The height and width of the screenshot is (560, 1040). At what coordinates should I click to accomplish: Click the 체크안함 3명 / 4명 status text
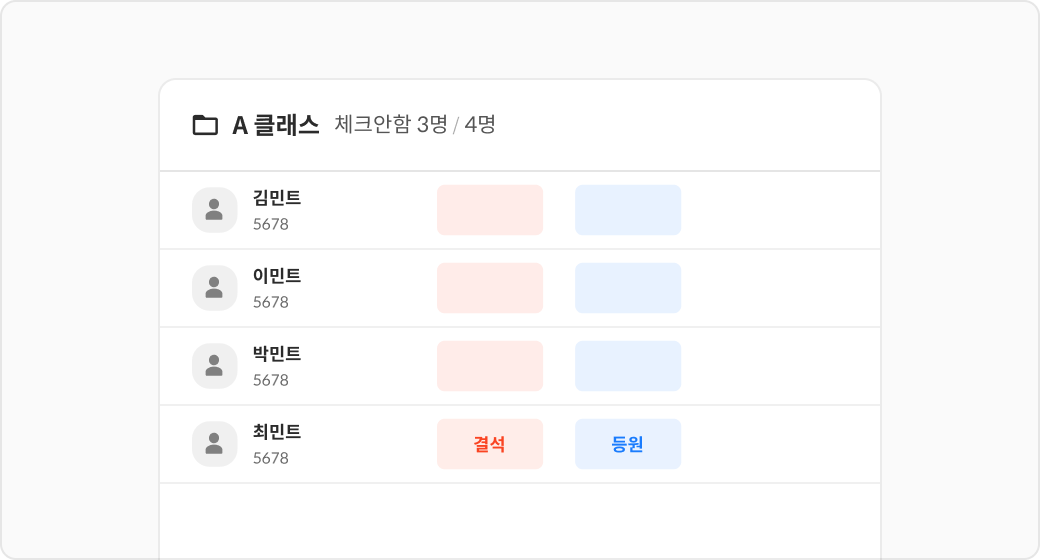pyautogui.click(x=415, y=125)
